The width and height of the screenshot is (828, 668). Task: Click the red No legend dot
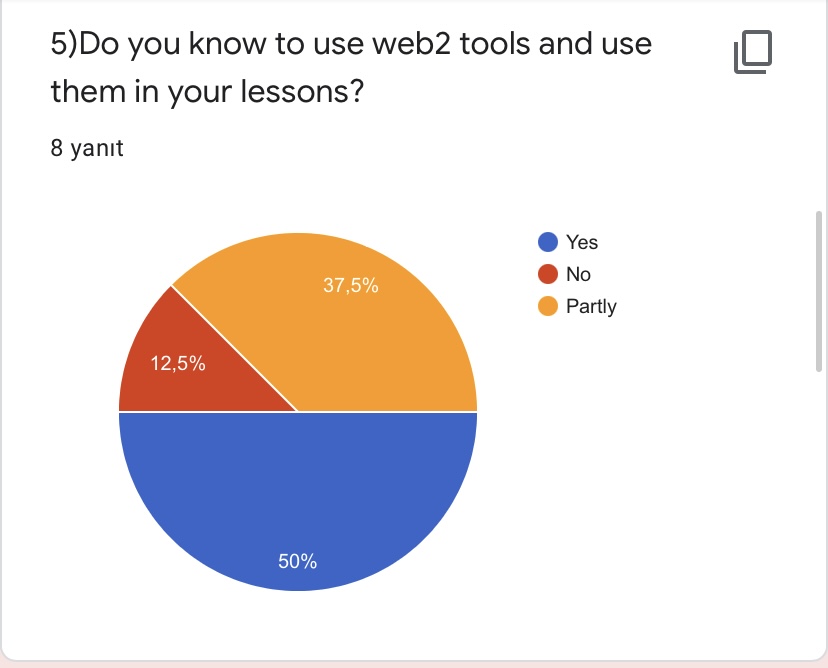[547, 274]
